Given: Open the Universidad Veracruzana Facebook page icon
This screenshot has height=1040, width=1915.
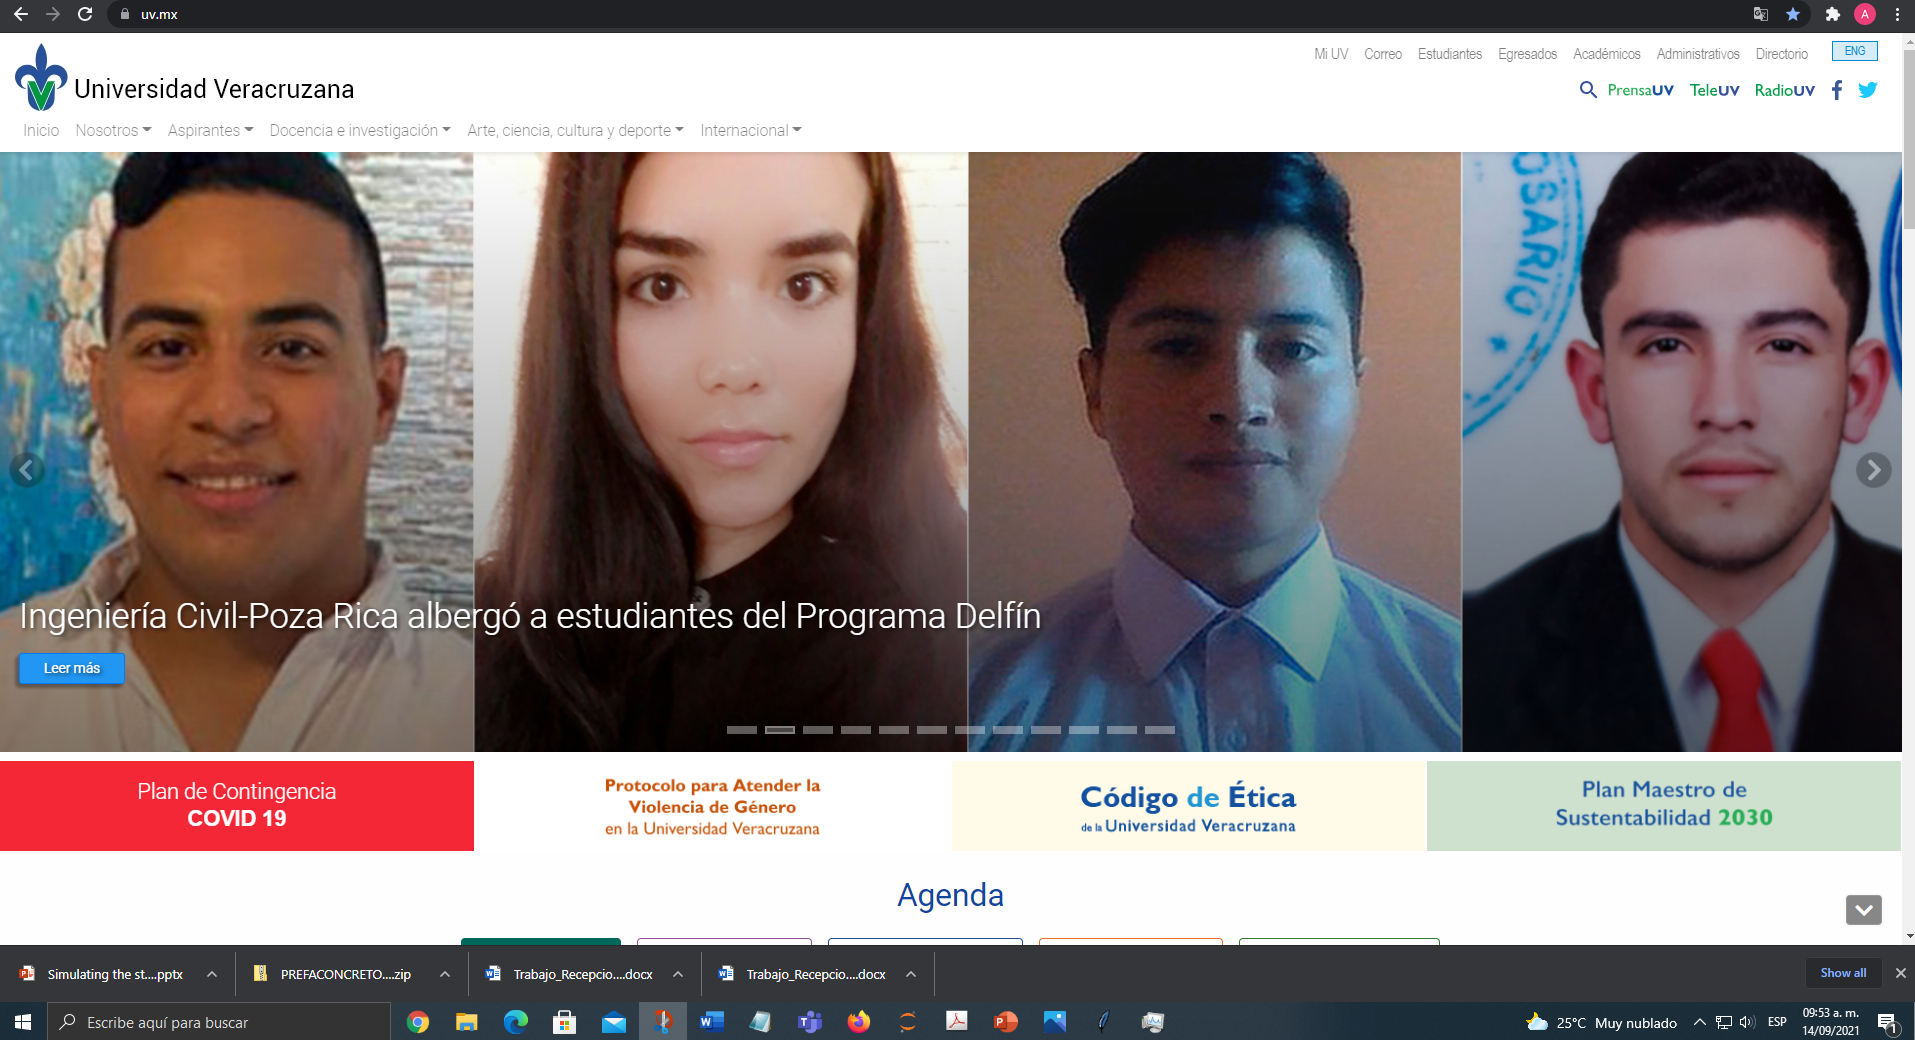Looking at the screenshot, I should click(x=1837, y=90).
